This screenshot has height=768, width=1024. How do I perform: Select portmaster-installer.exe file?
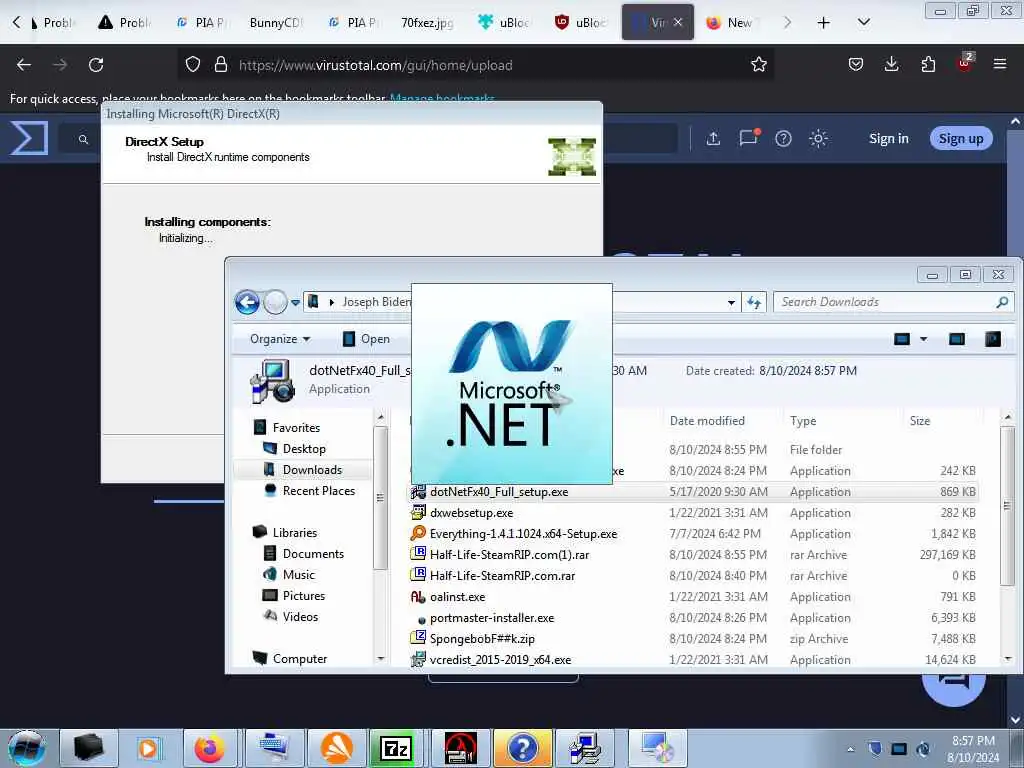[694, 618]
